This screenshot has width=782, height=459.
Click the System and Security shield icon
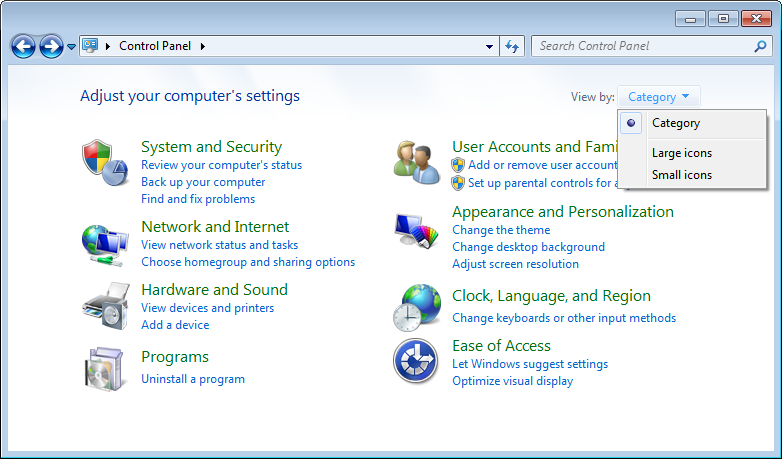pyautogui.click(x=105, y=163)
